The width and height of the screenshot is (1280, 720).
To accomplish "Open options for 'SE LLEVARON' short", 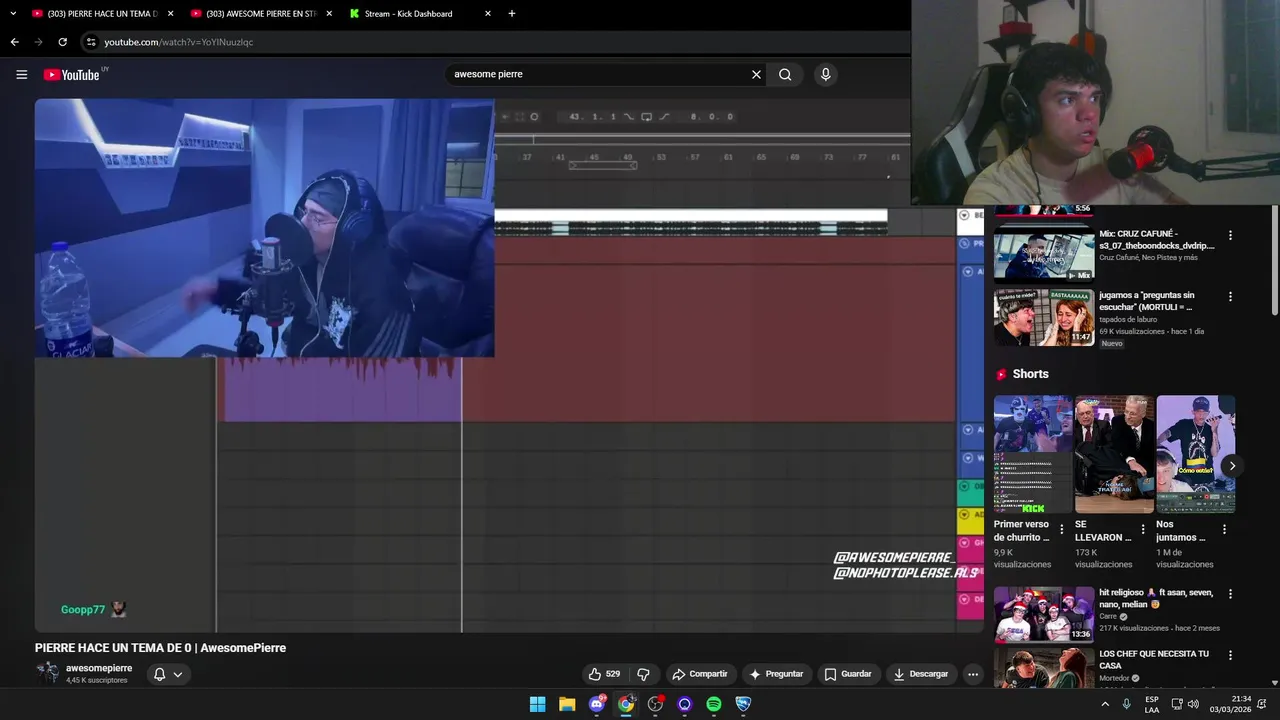I will [1143, 530].
